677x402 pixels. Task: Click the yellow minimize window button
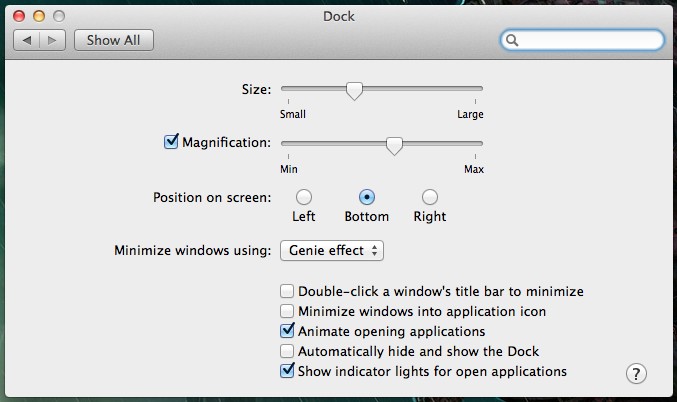click(x=39, y=16)
